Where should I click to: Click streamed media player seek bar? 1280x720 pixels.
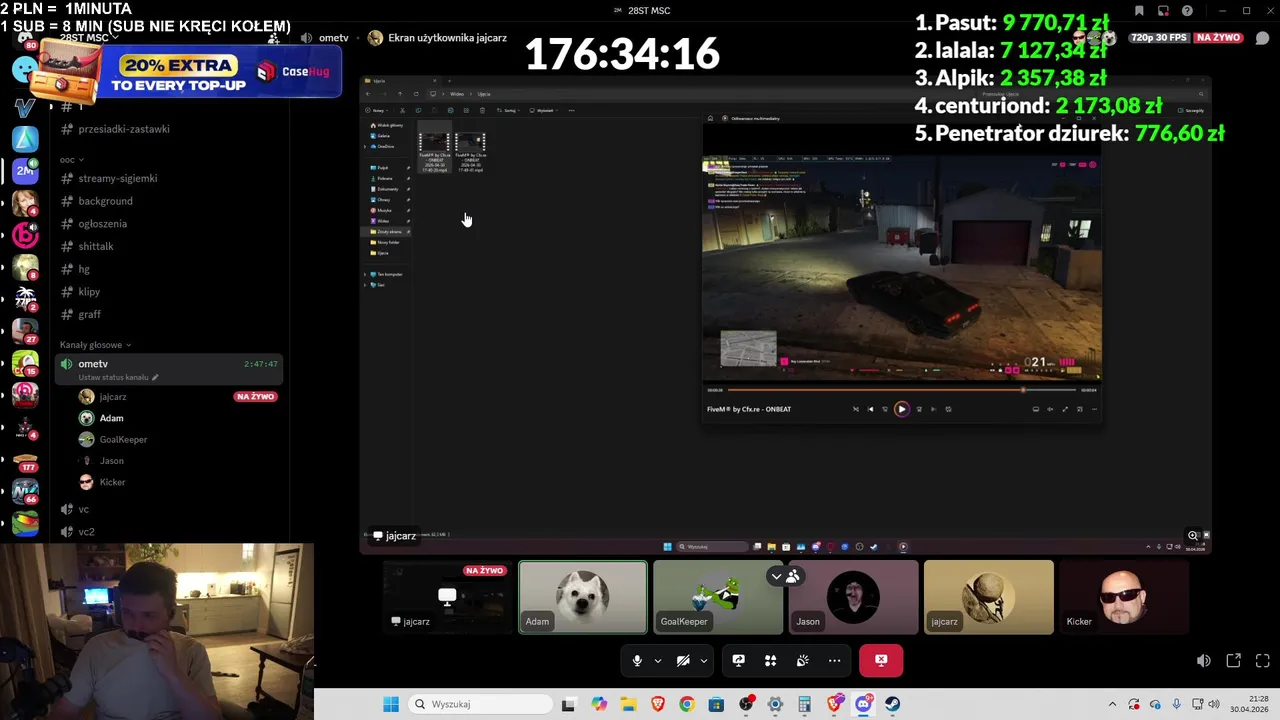click(x=901, y=390)
